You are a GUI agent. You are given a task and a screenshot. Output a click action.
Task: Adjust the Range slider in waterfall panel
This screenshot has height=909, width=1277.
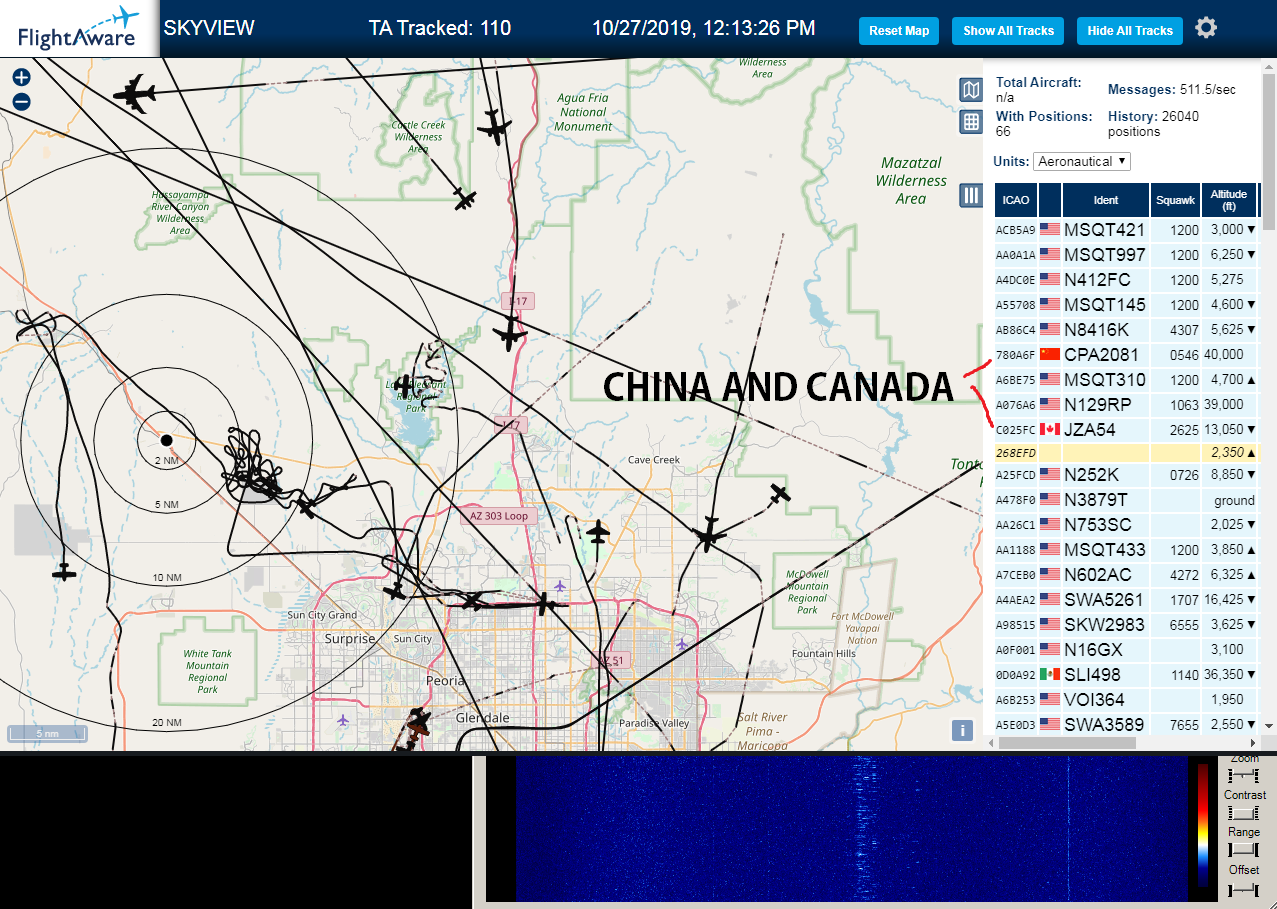(1244, 850)
